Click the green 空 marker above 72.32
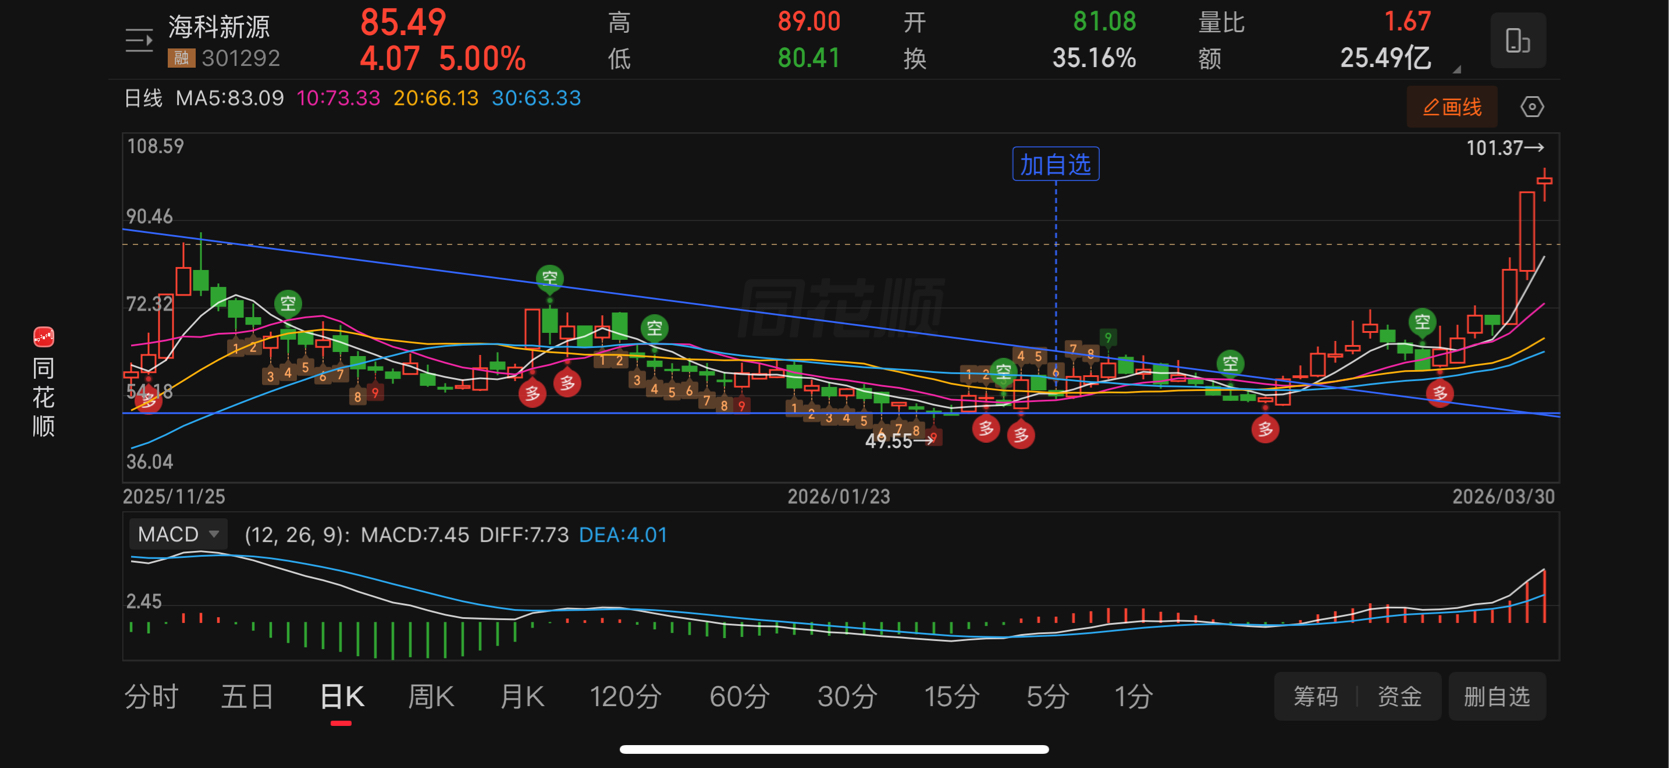 point(288,303)
